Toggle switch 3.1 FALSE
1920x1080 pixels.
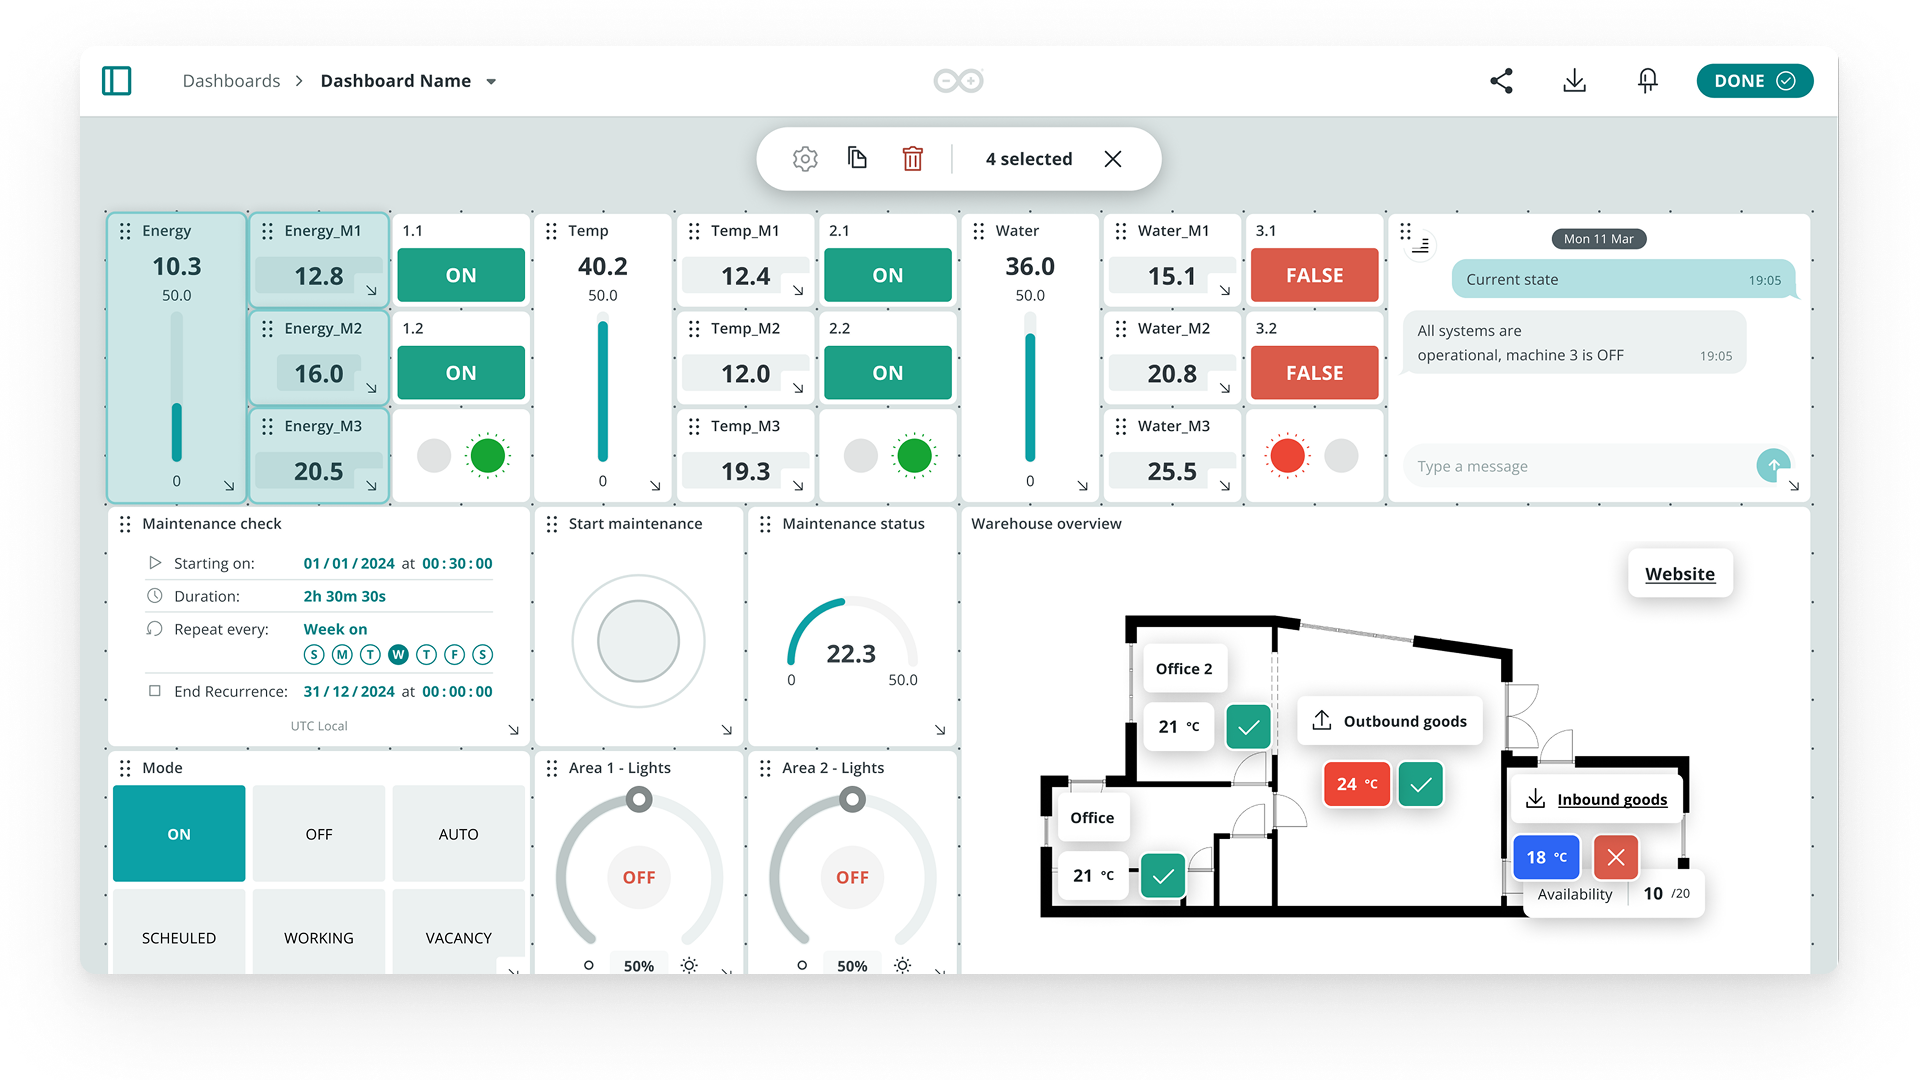1315,275
